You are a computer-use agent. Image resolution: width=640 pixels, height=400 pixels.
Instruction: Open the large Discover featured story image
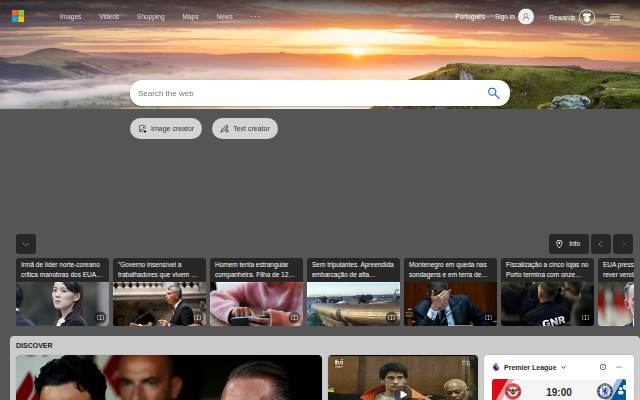pyautogui.click(x=169, y=378)
